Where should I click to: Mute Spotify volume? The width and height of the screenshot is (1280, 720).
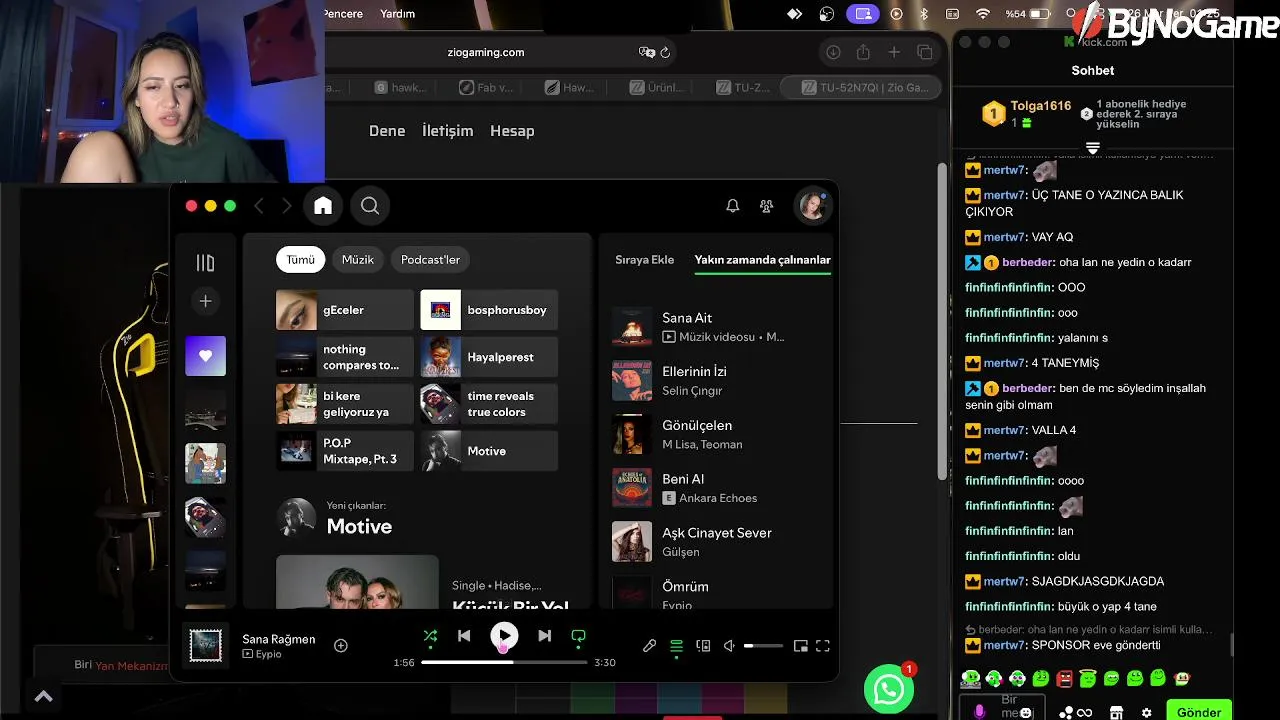tap(729, 646)
